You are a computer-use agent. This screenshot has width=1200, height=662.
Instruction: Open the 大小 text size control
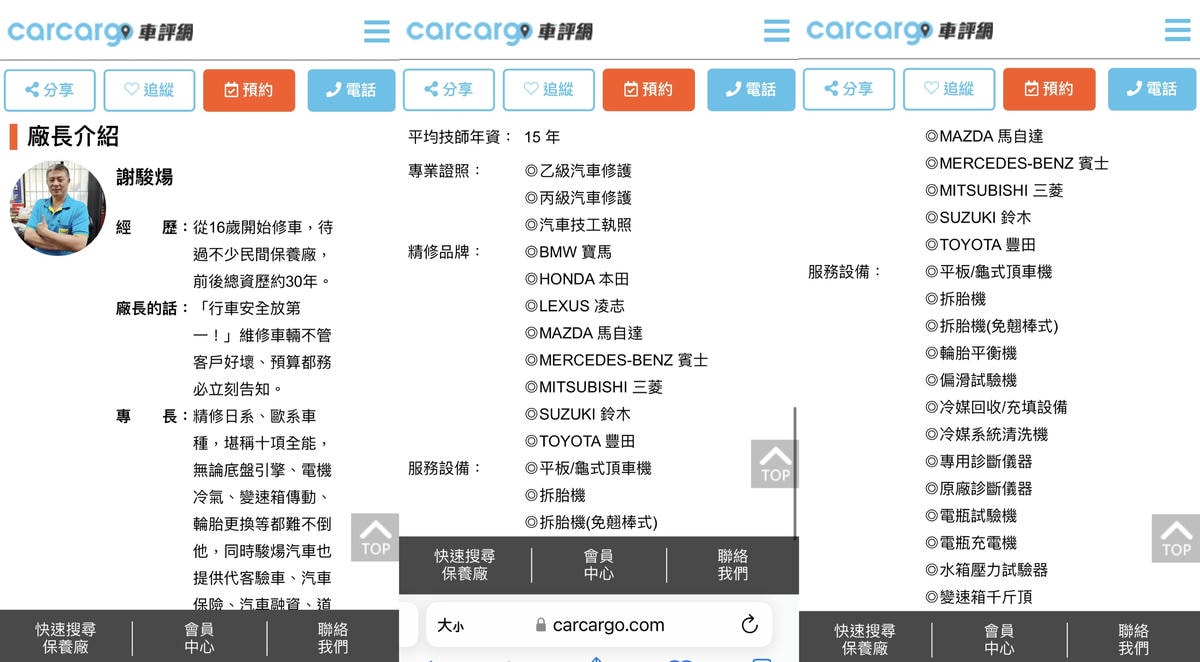[450, 625]
